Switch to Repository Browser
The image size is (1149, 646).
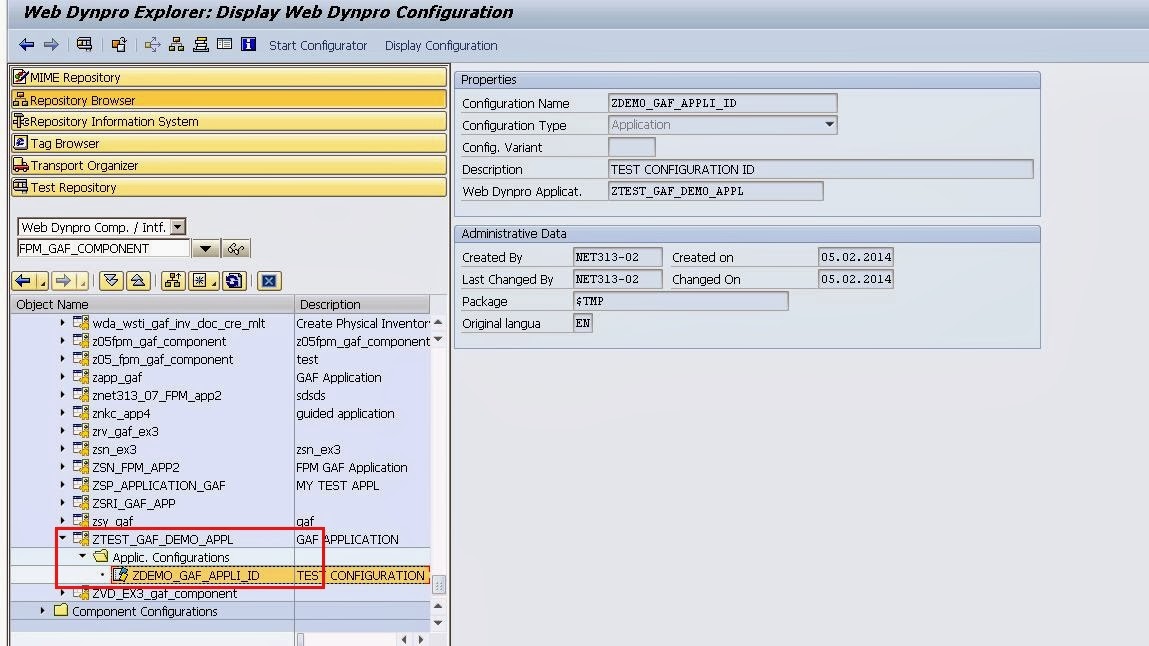[x=229, y=100]
